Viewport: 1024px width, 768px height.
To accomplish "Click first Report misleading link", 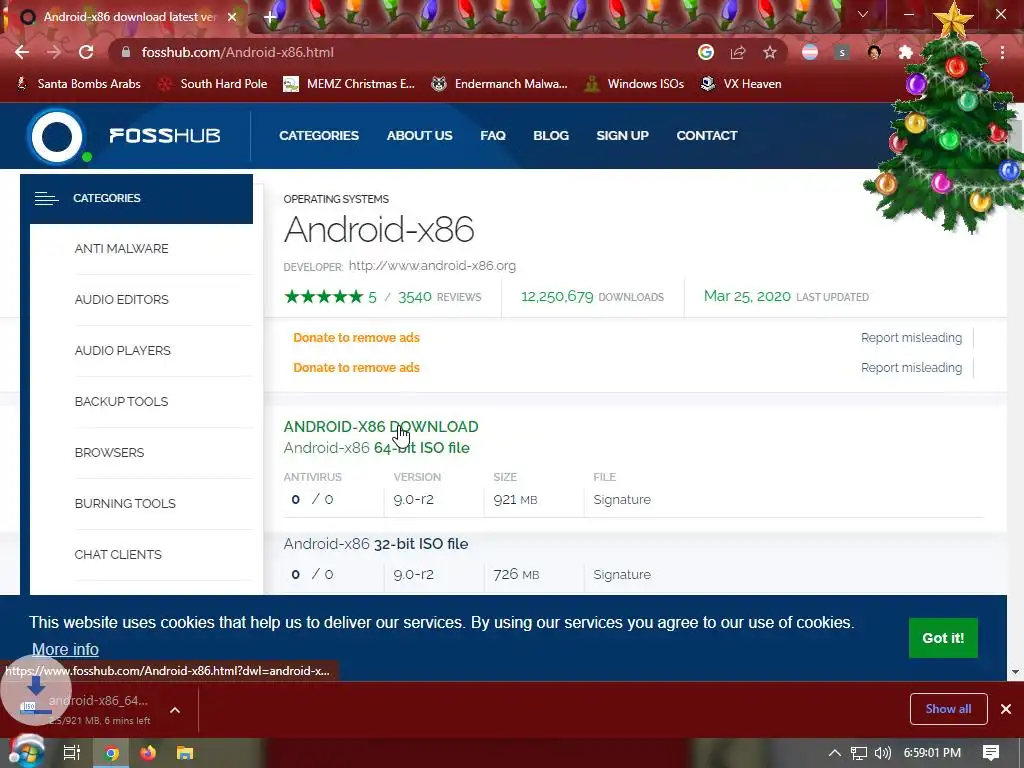I will coord(911,338).
